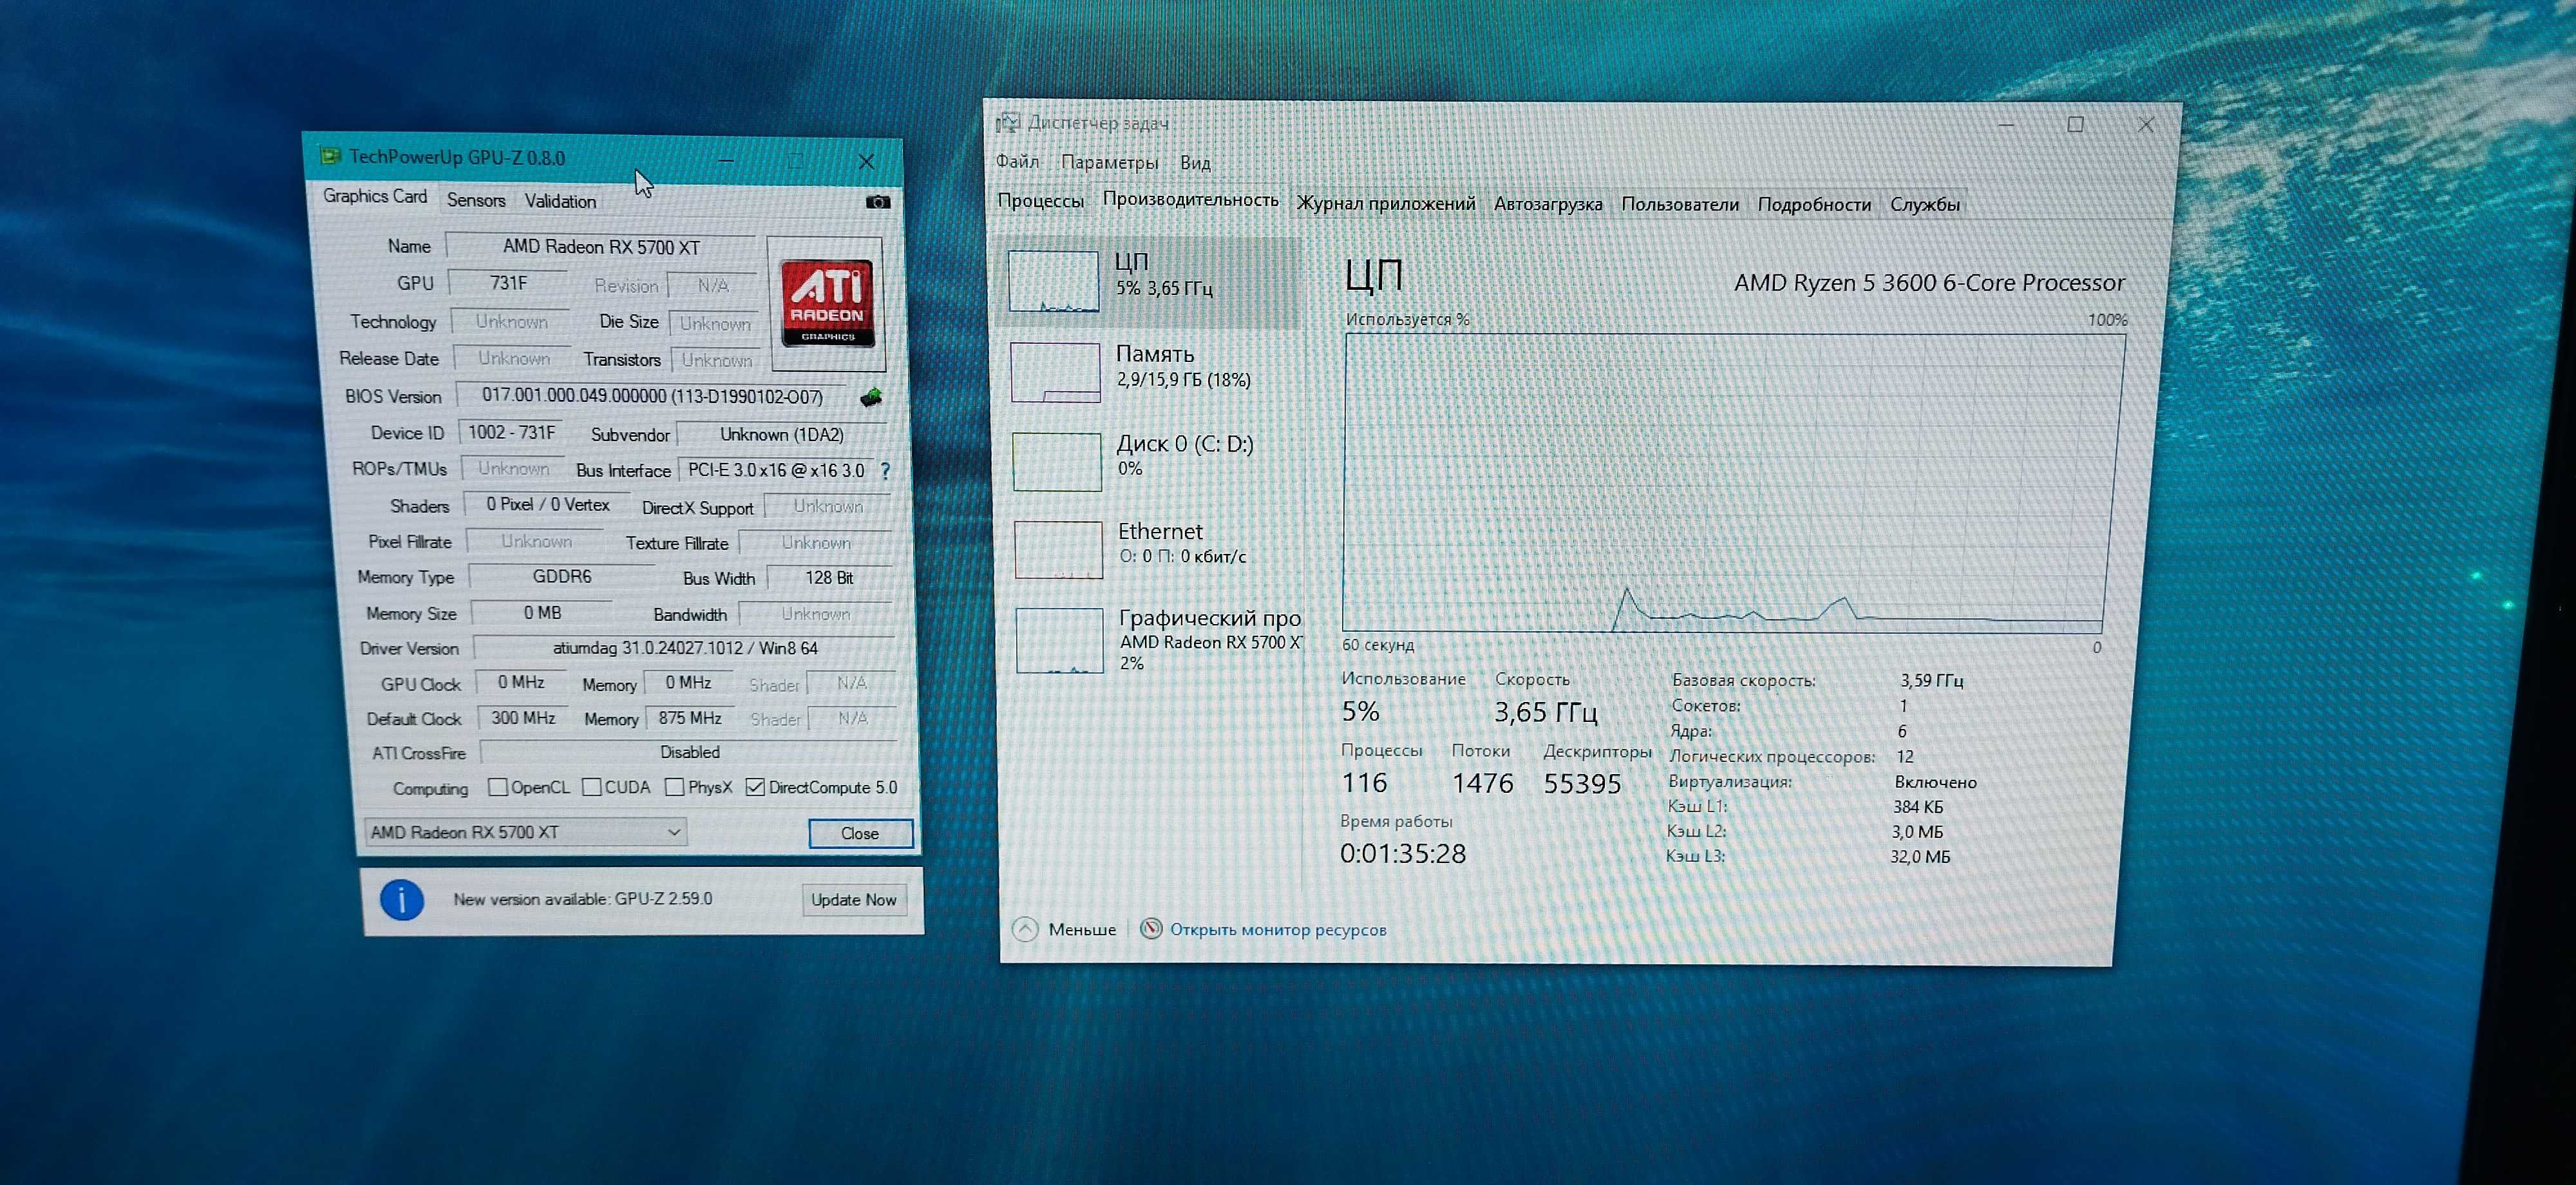Click the Close button in GPU-Z
This screenshot has width=2576, height=1185.
coord(860,833)
